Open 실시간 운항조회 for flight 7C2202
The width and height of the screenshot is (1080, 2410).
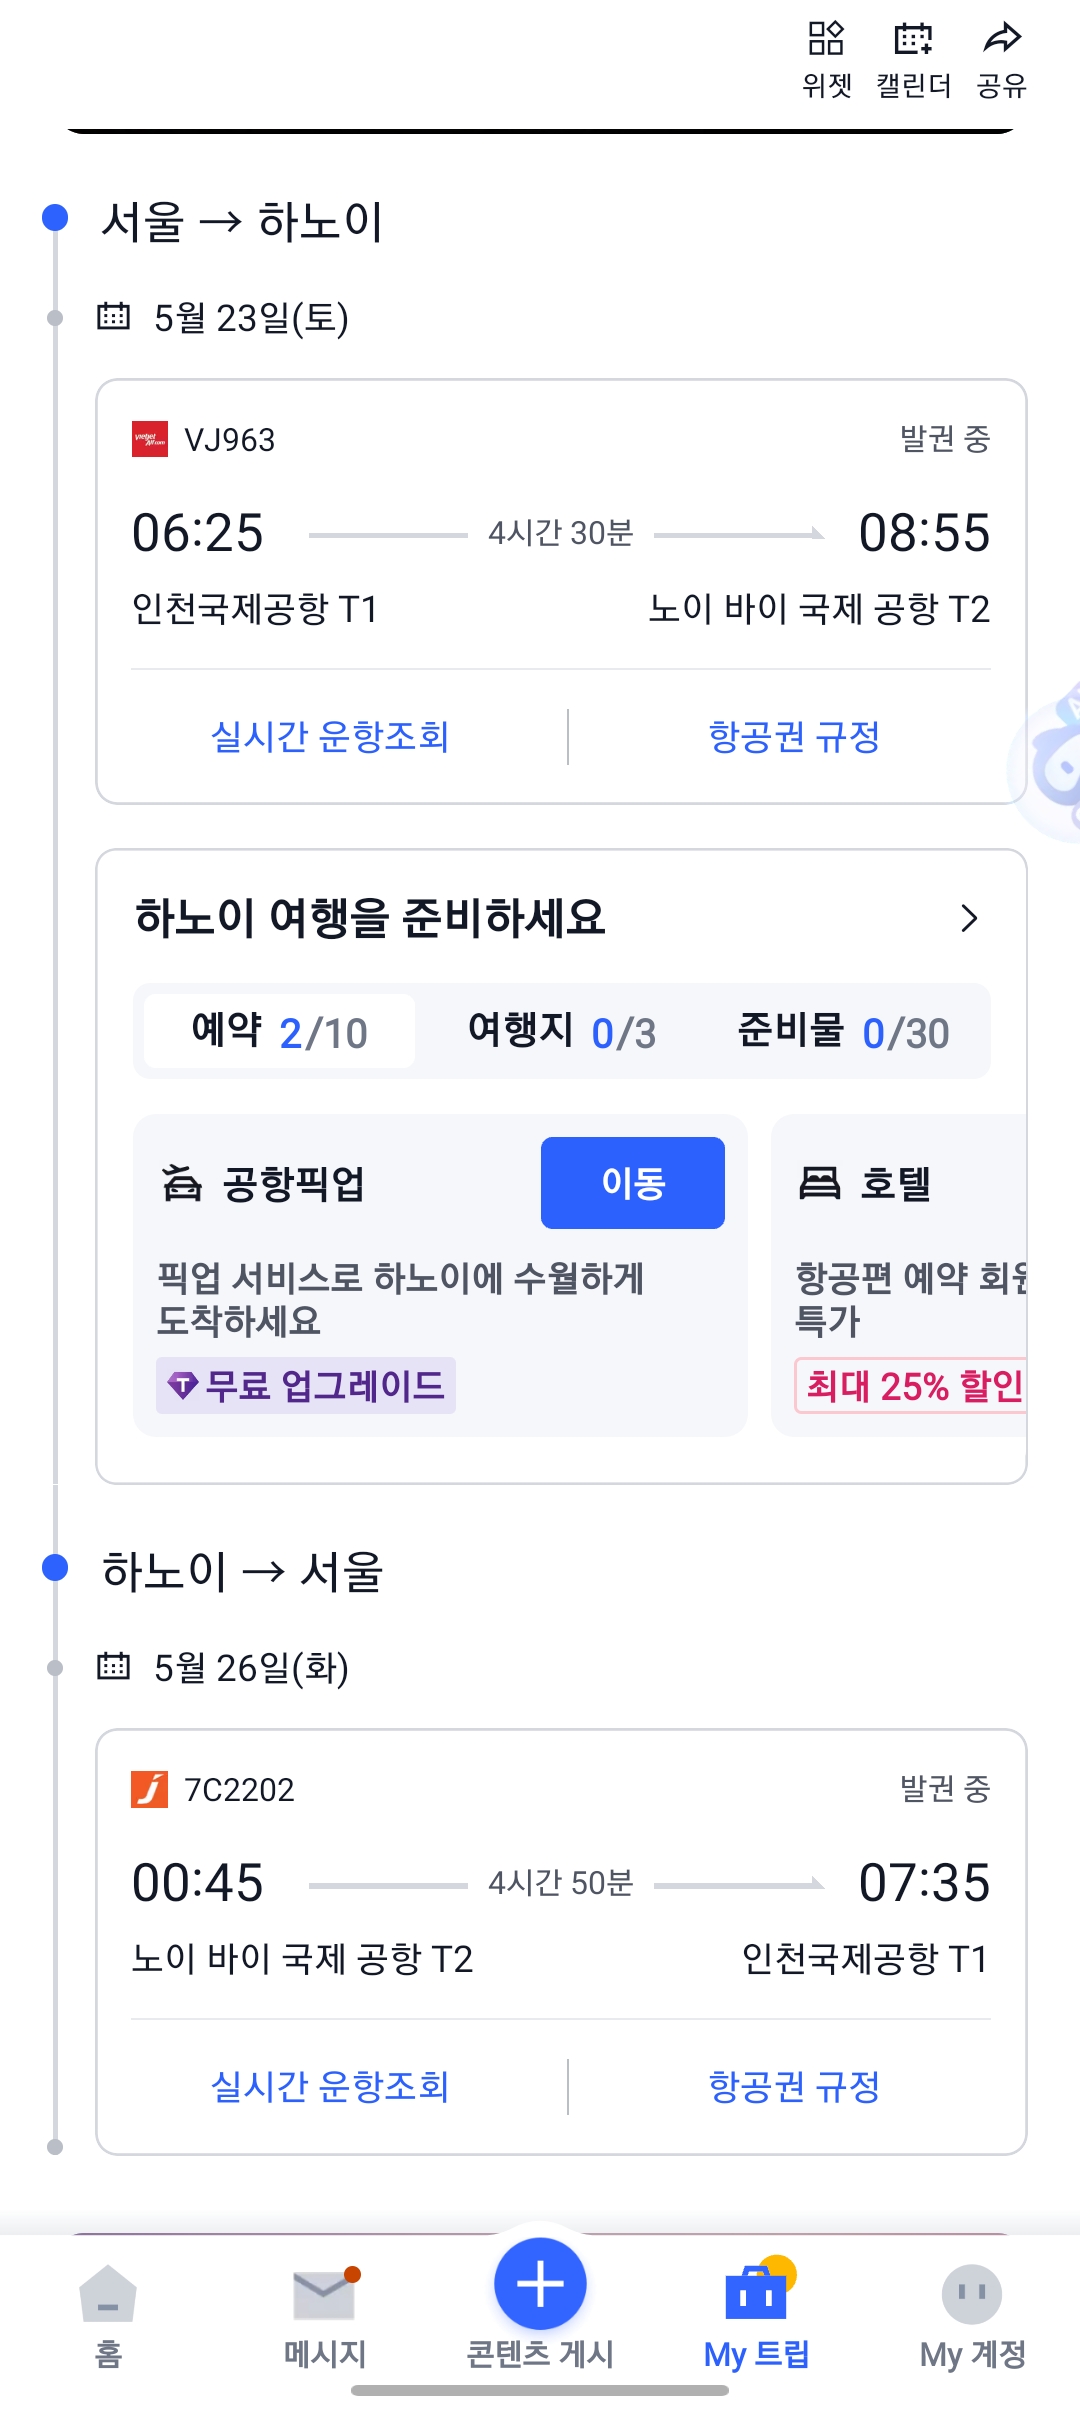click(x=330, y=2087)
